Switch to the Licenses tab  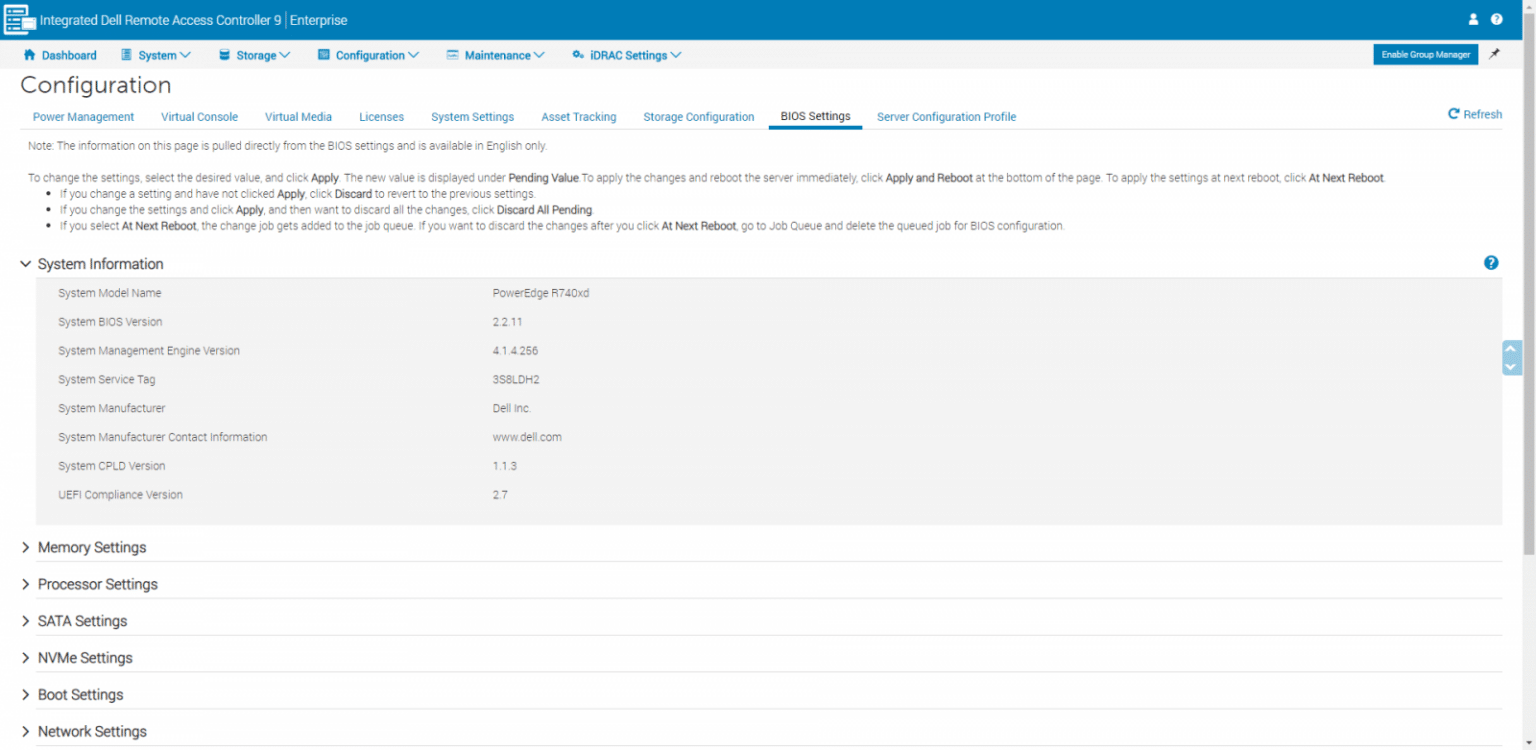(381, 117)
